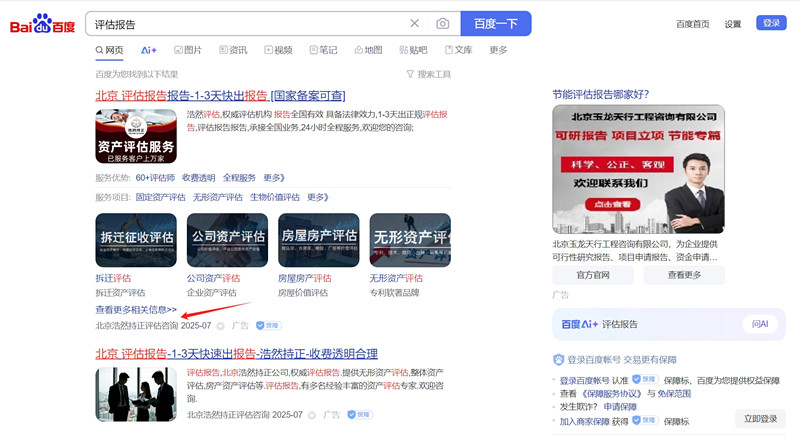Click 保障 badge under second result
Viewport: 800px width, 436px height.
click(360, 415)
